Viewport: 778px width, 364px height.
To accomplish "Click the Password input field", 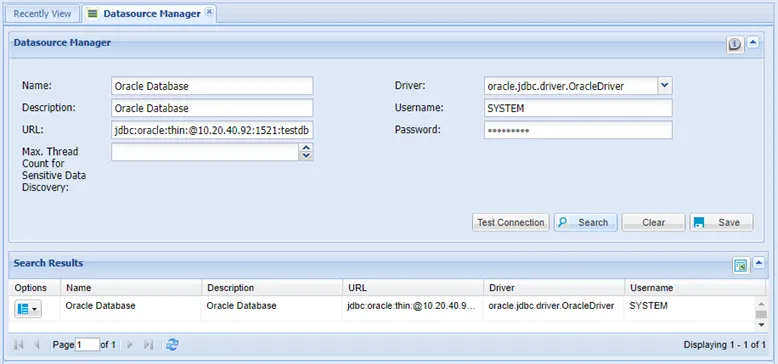I will click(x=578, y=130).
